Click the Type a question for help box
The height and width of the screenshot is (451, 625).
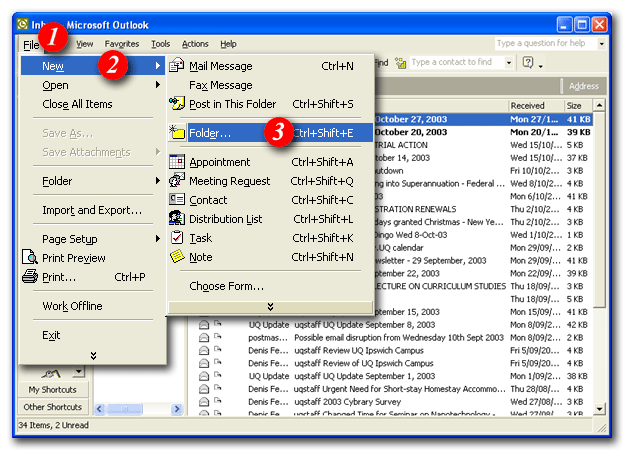click(544, 44)
